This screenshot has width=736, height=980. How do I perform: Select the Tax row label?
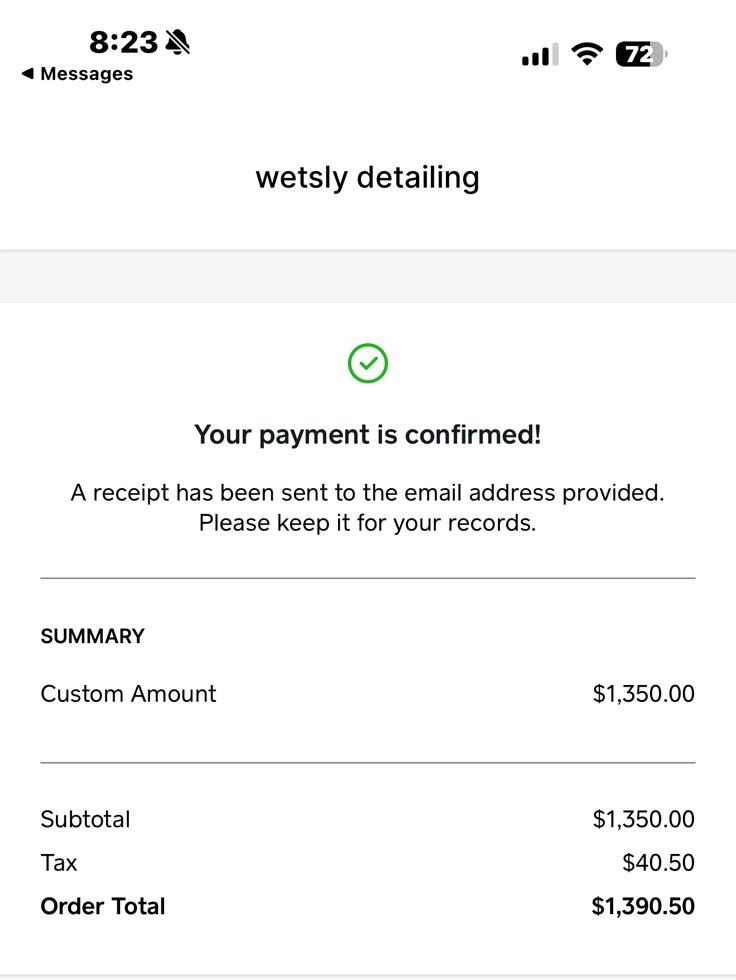click(59, 863)
